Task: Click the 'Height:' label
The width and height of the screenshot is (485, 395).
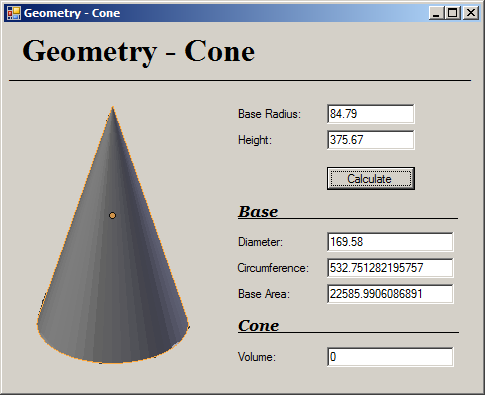Action: tap(255, 140)
